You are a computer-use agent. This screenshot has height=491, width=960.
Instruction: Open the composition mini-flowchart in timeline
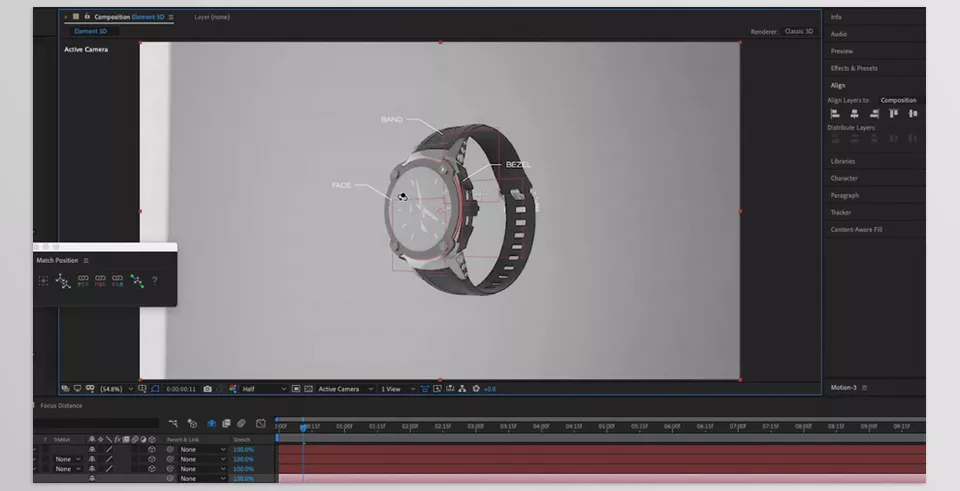click(173, 424)
